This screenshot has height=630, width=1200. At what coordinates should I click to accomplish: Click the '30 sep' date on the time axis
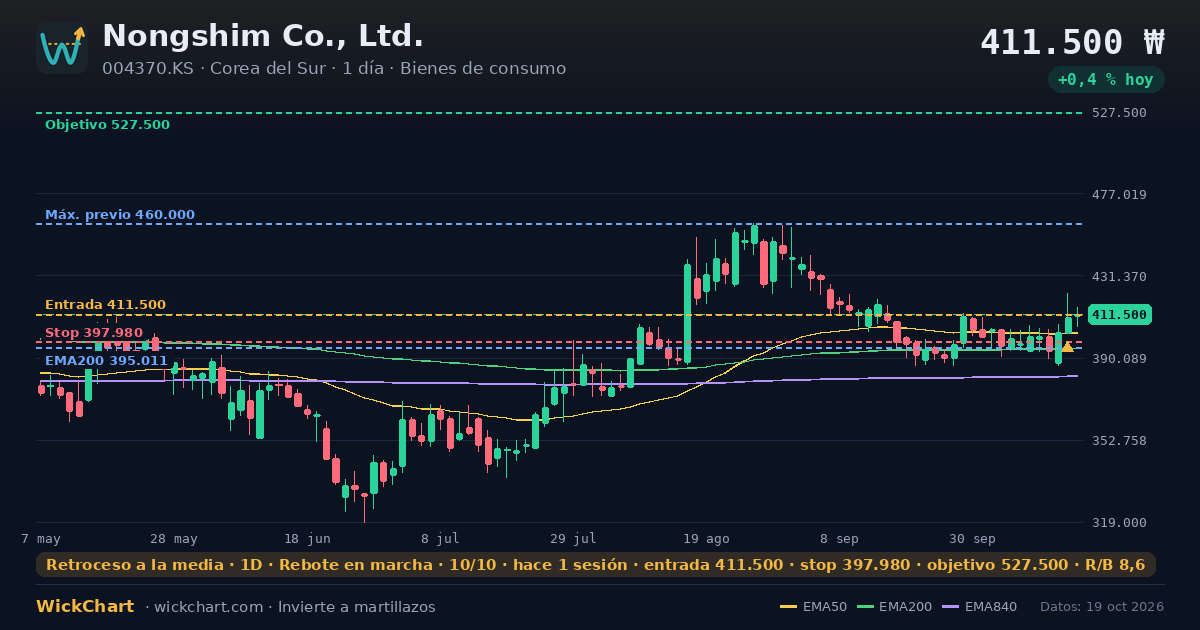[972, 539]
